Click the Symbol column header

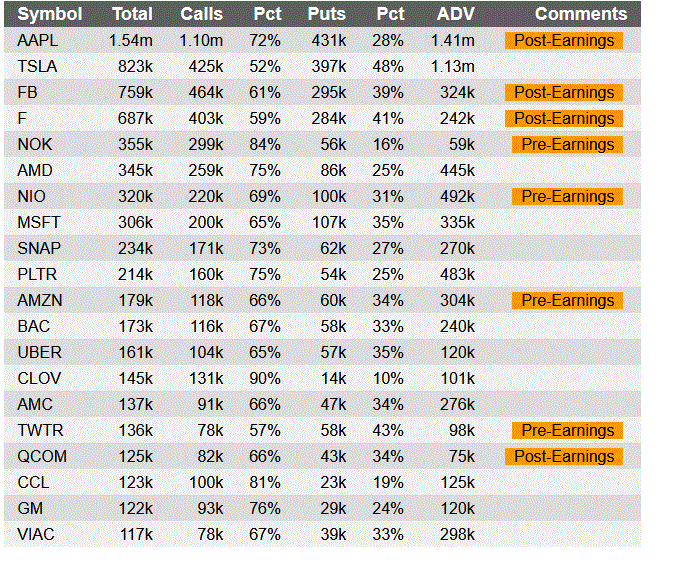point(50,14)
